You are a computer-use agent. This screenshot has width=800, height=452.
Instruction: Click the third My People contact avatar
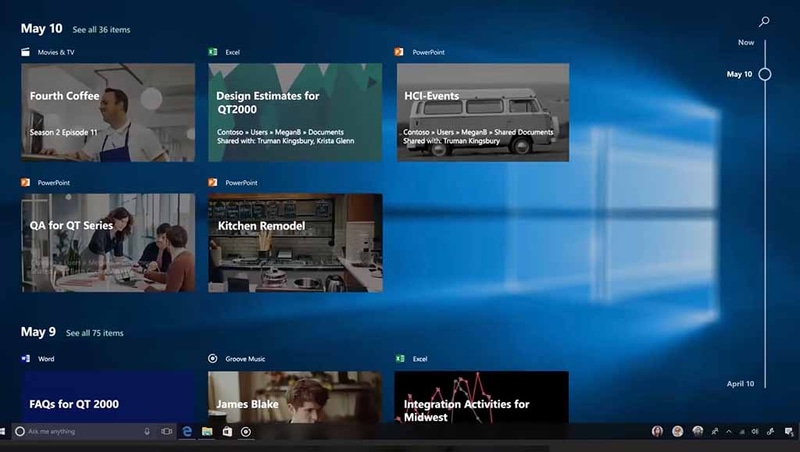[697, 432]
